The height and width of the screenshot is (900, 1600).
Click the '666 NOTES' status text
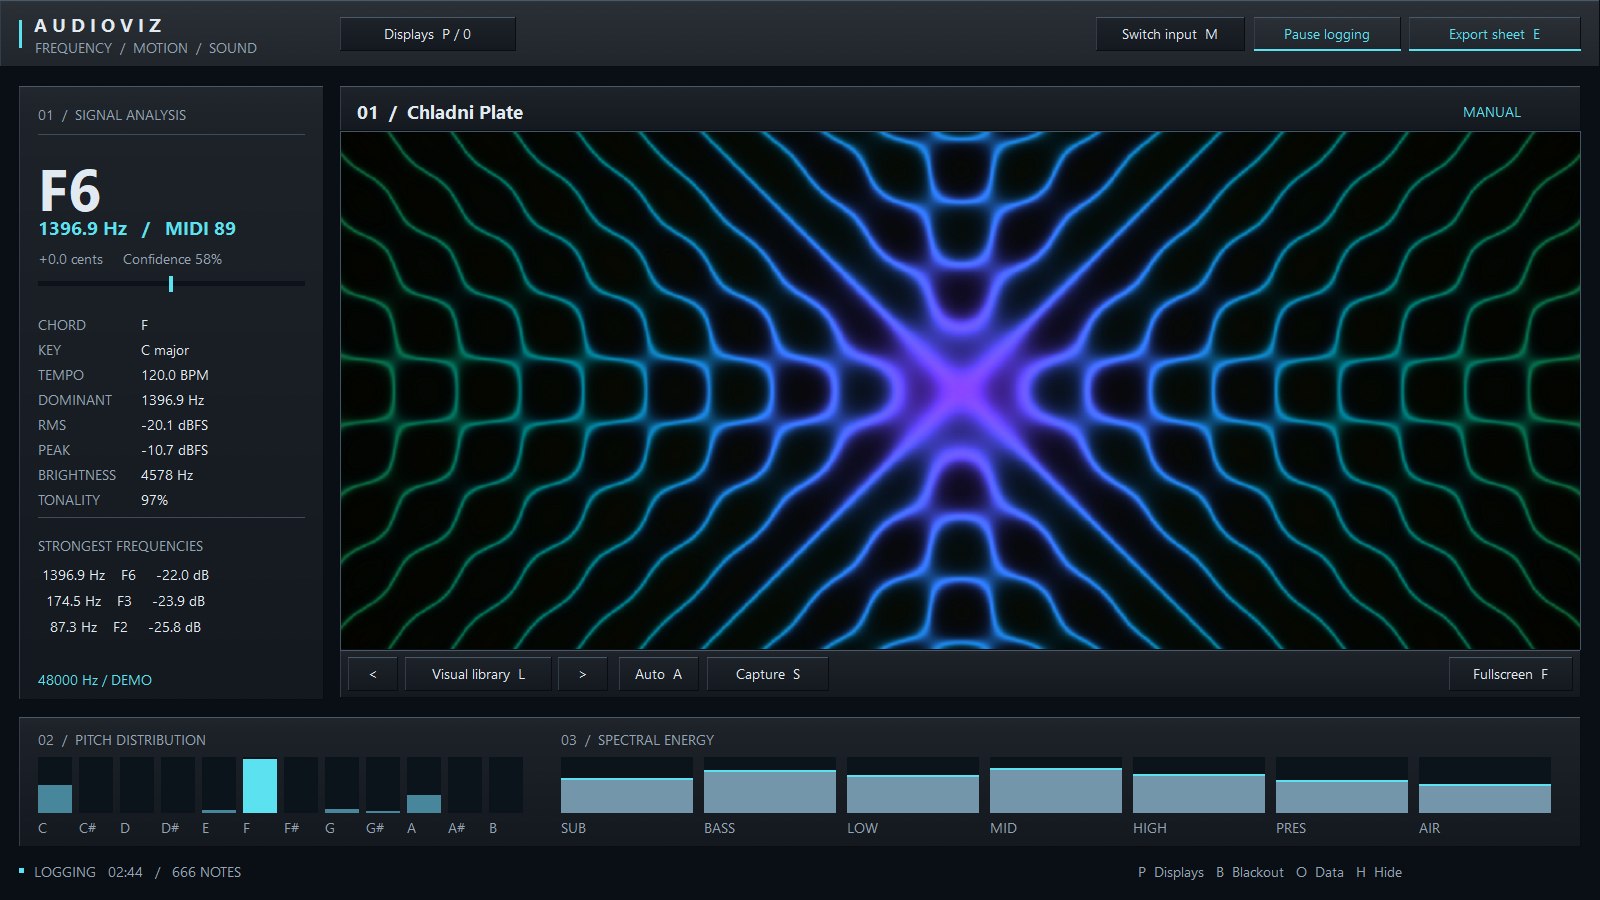coord(207,872)
